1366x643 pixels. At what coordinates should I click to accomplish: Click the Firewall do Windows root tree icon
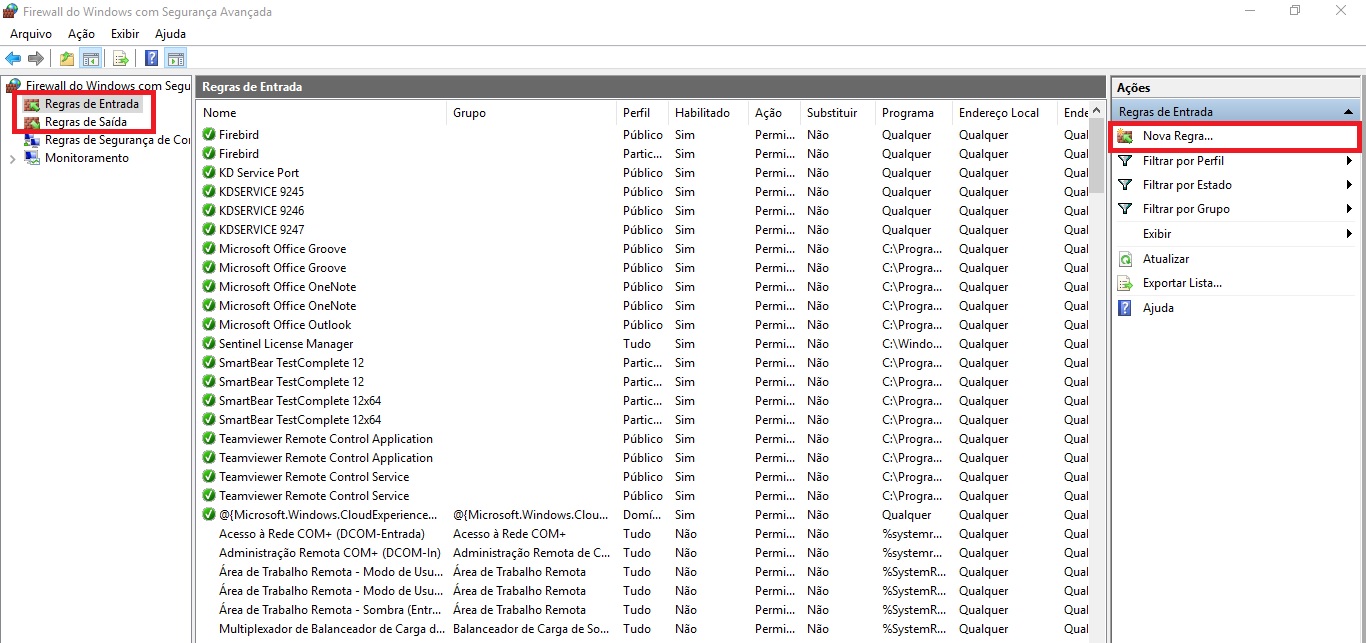(x=14, y=86)
